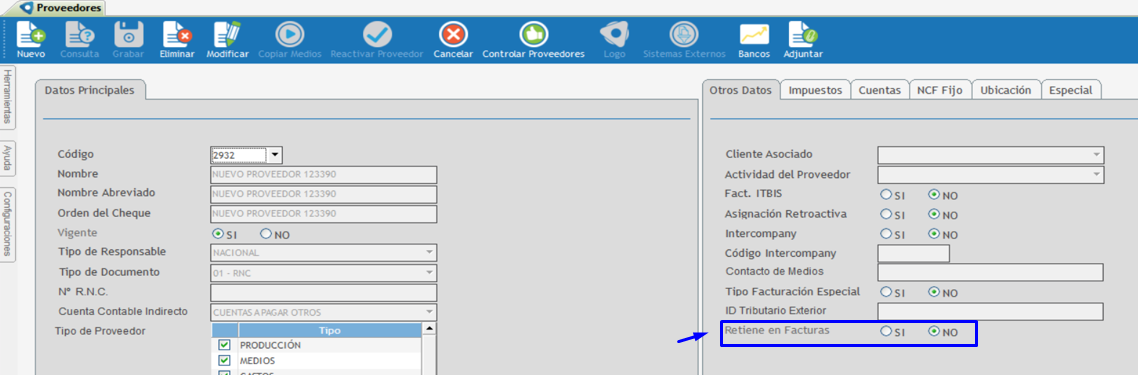This screenshot has width=1138, height=375.
Task: Set Fact. ITBIS to NO
Action: [934, 195]
